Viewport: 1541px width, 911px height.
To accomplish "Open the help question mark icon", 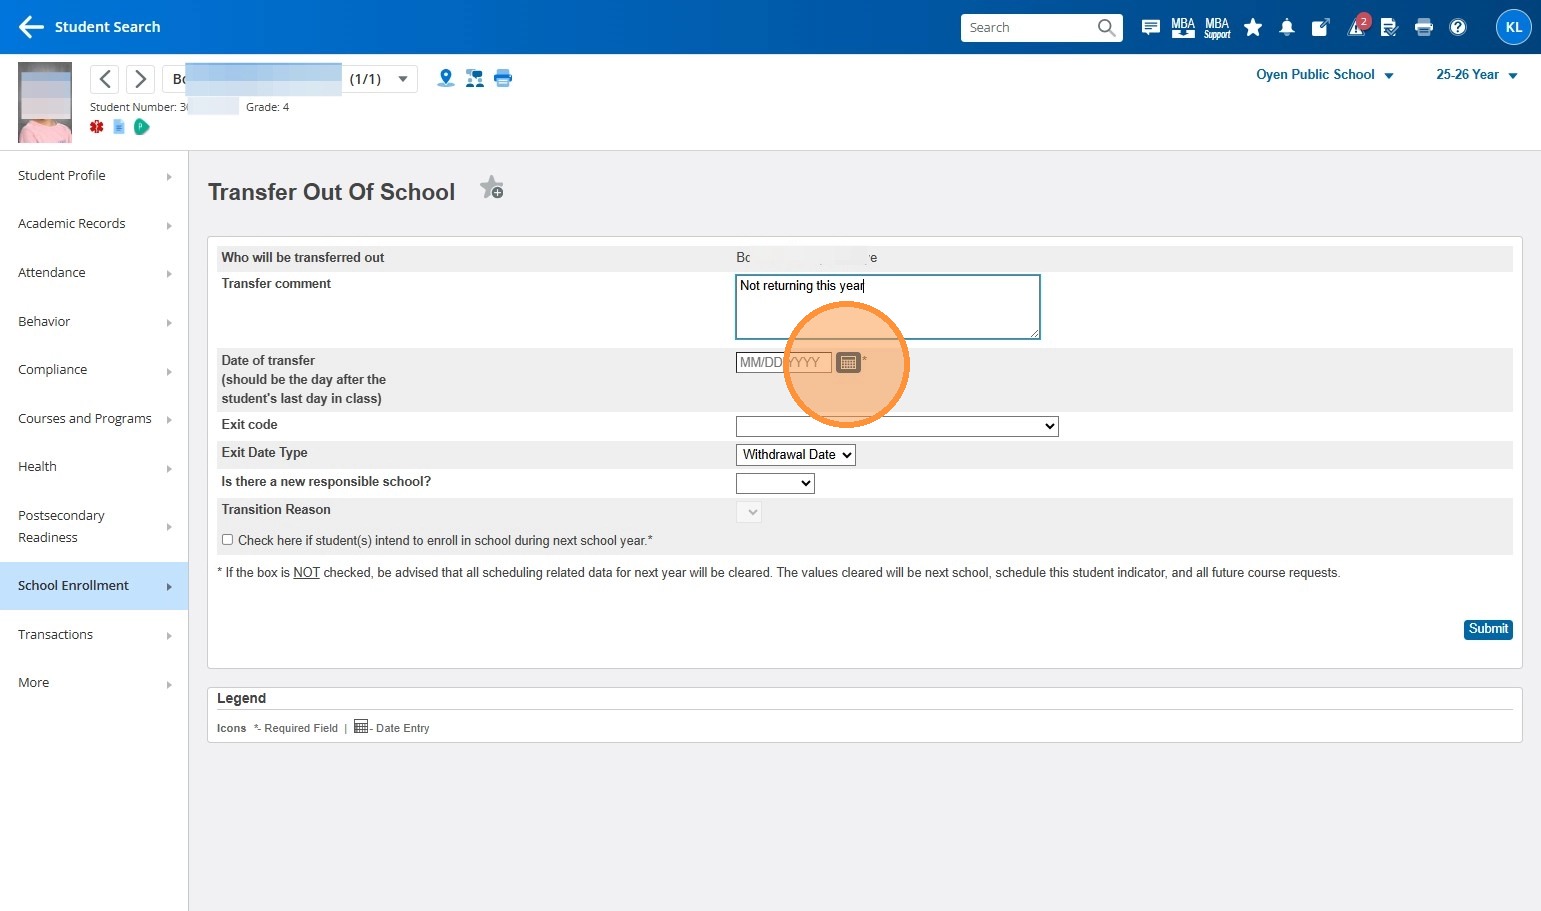I will point(1458,28).
